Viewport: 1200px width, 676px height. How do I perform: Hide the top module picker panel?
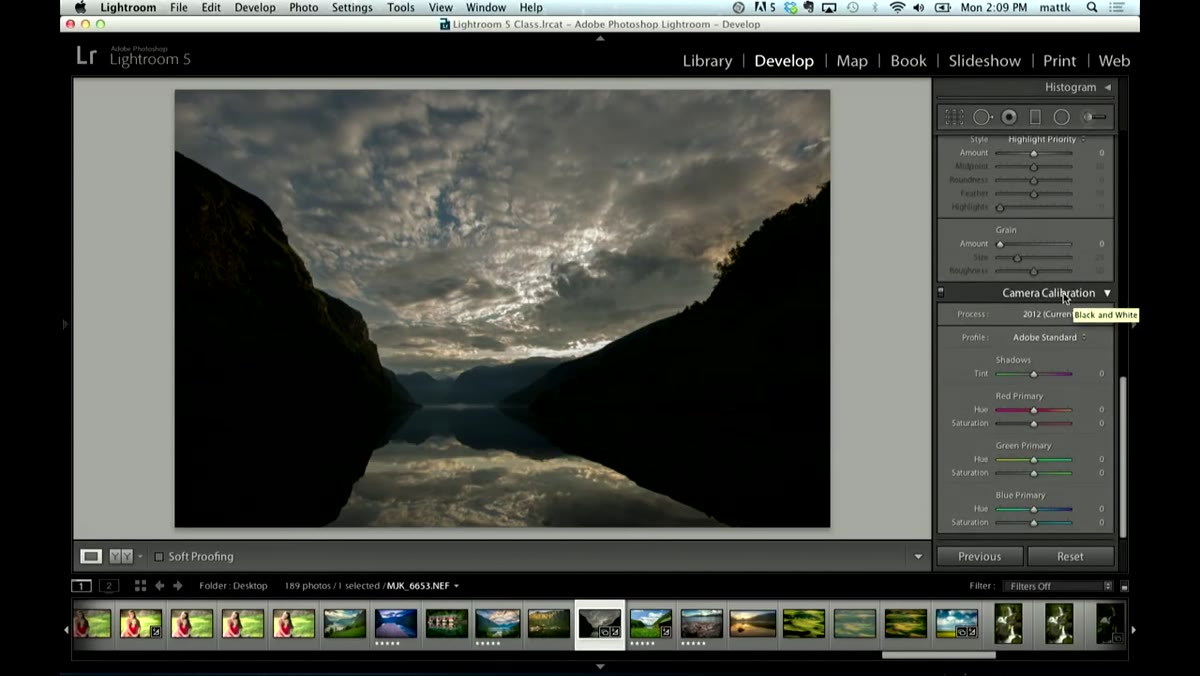pos(600,38)
